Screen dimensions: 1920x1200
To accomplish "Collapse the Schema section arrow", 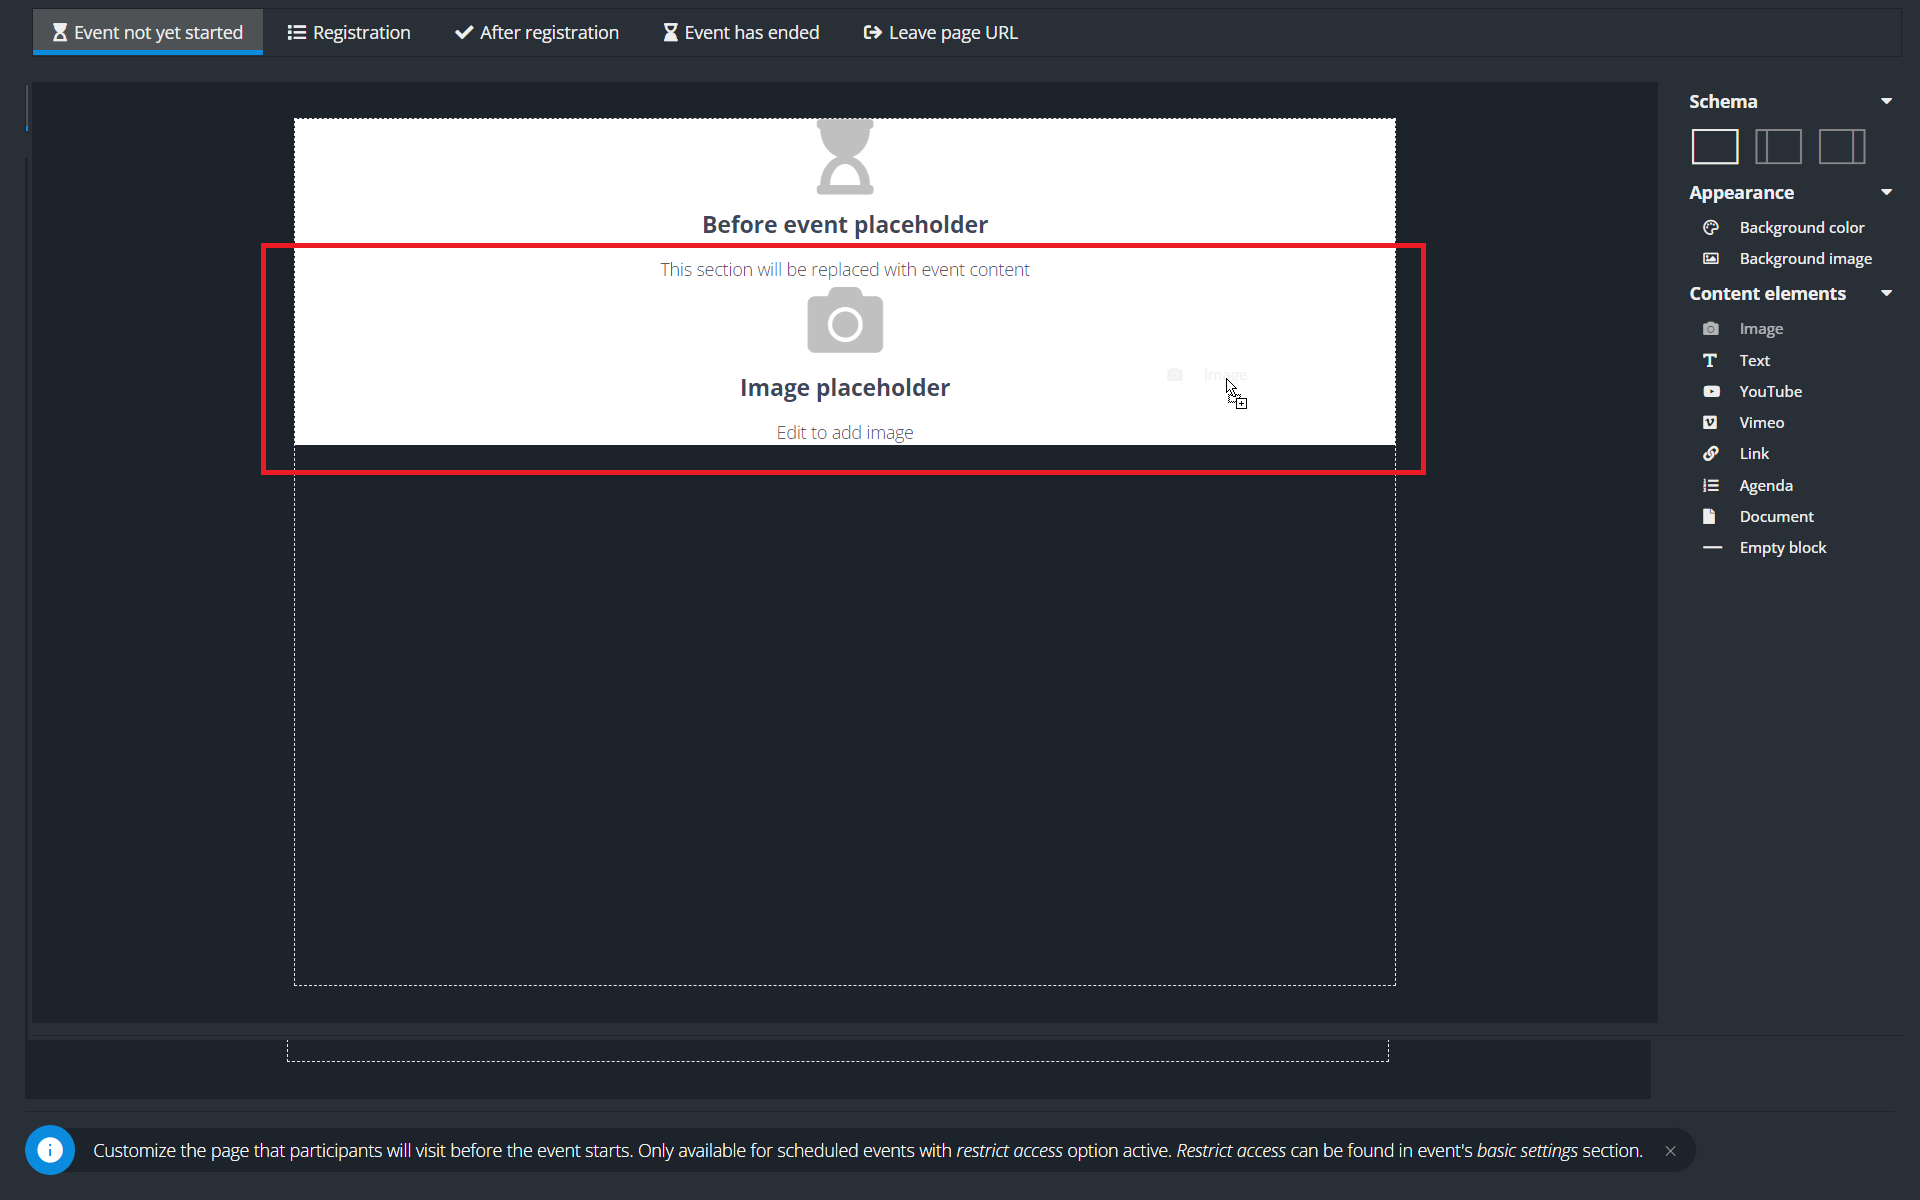I will [x=1886, y=101].
